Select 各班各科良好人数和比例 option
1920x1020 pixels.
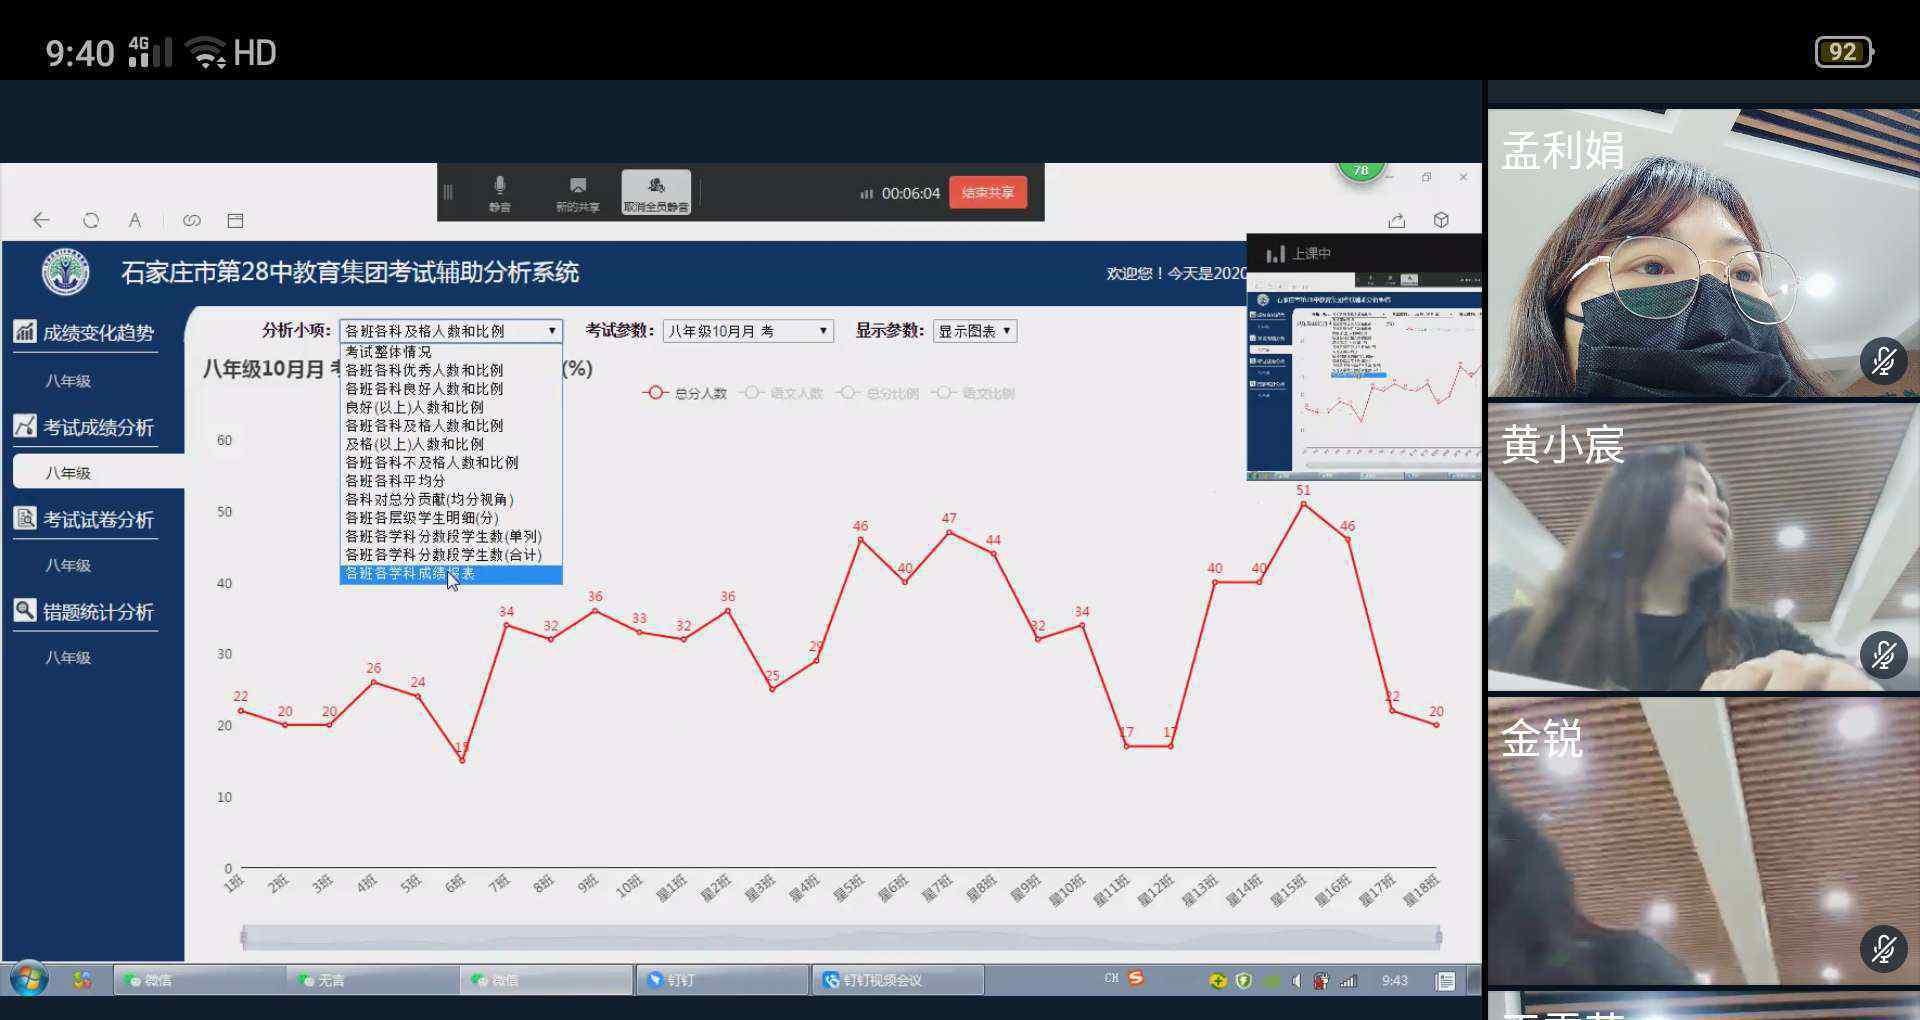coord(451,389)
